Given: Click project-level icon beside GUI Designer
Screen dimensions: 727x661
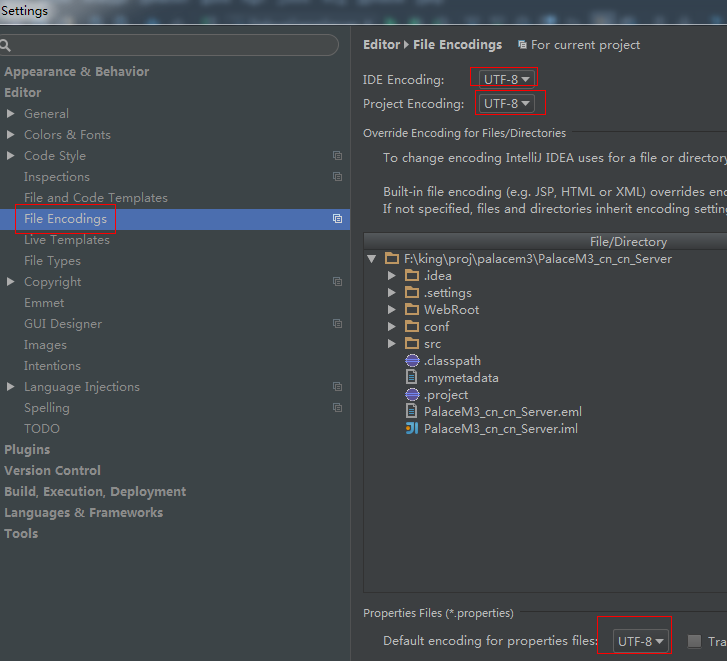Looking at the screenshot, I should pos(338,324).
